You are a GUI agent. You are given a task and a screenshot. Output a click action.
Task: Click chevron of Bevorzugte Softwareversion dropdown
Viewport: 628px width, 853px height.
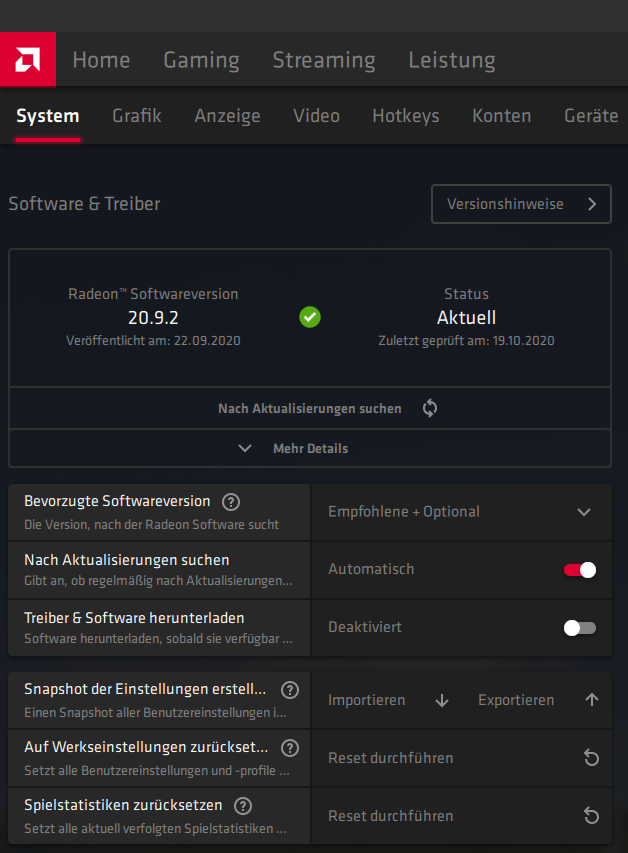coord(584,512)
